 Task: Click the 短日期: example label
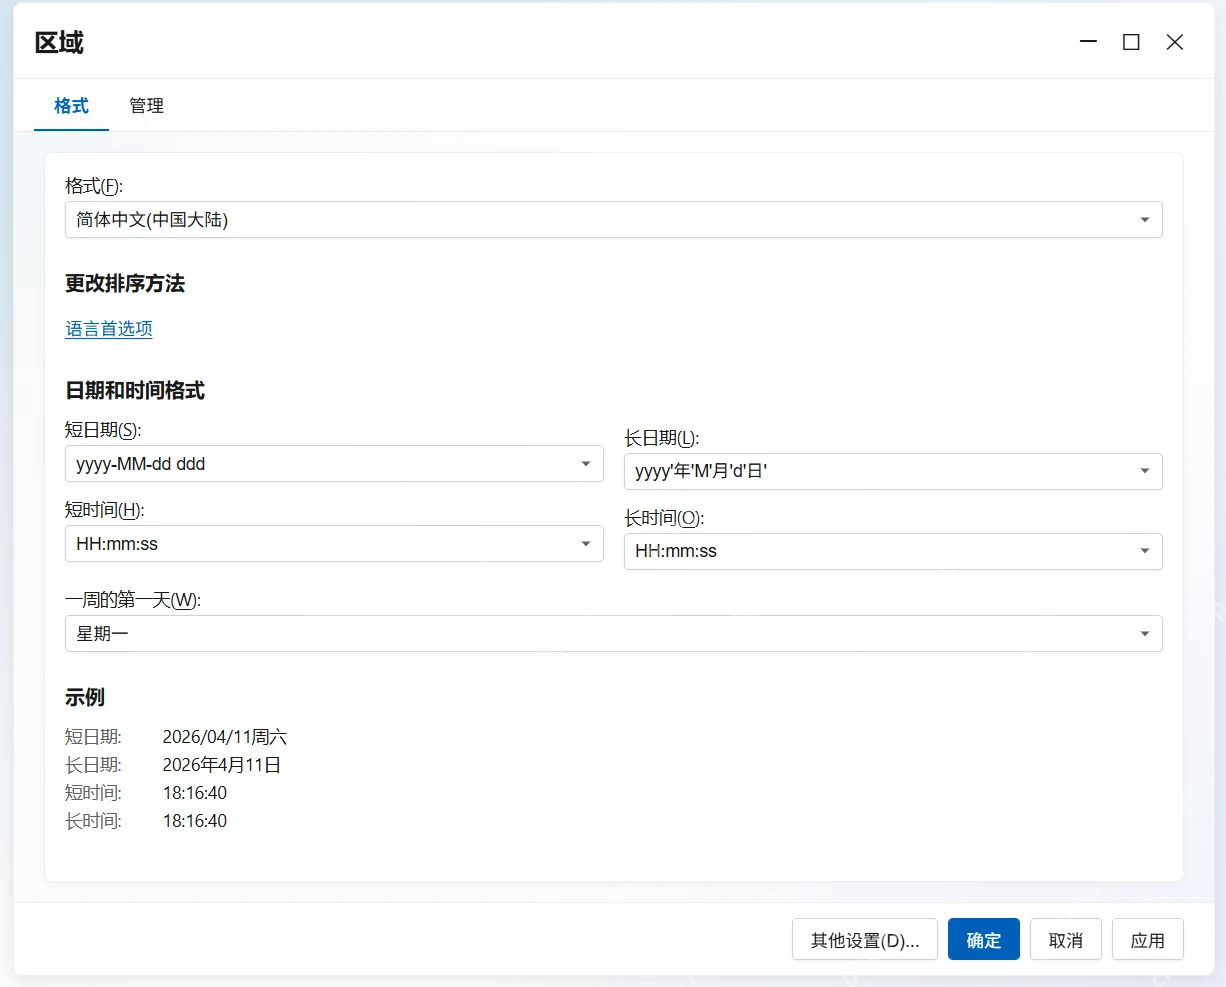93,737
